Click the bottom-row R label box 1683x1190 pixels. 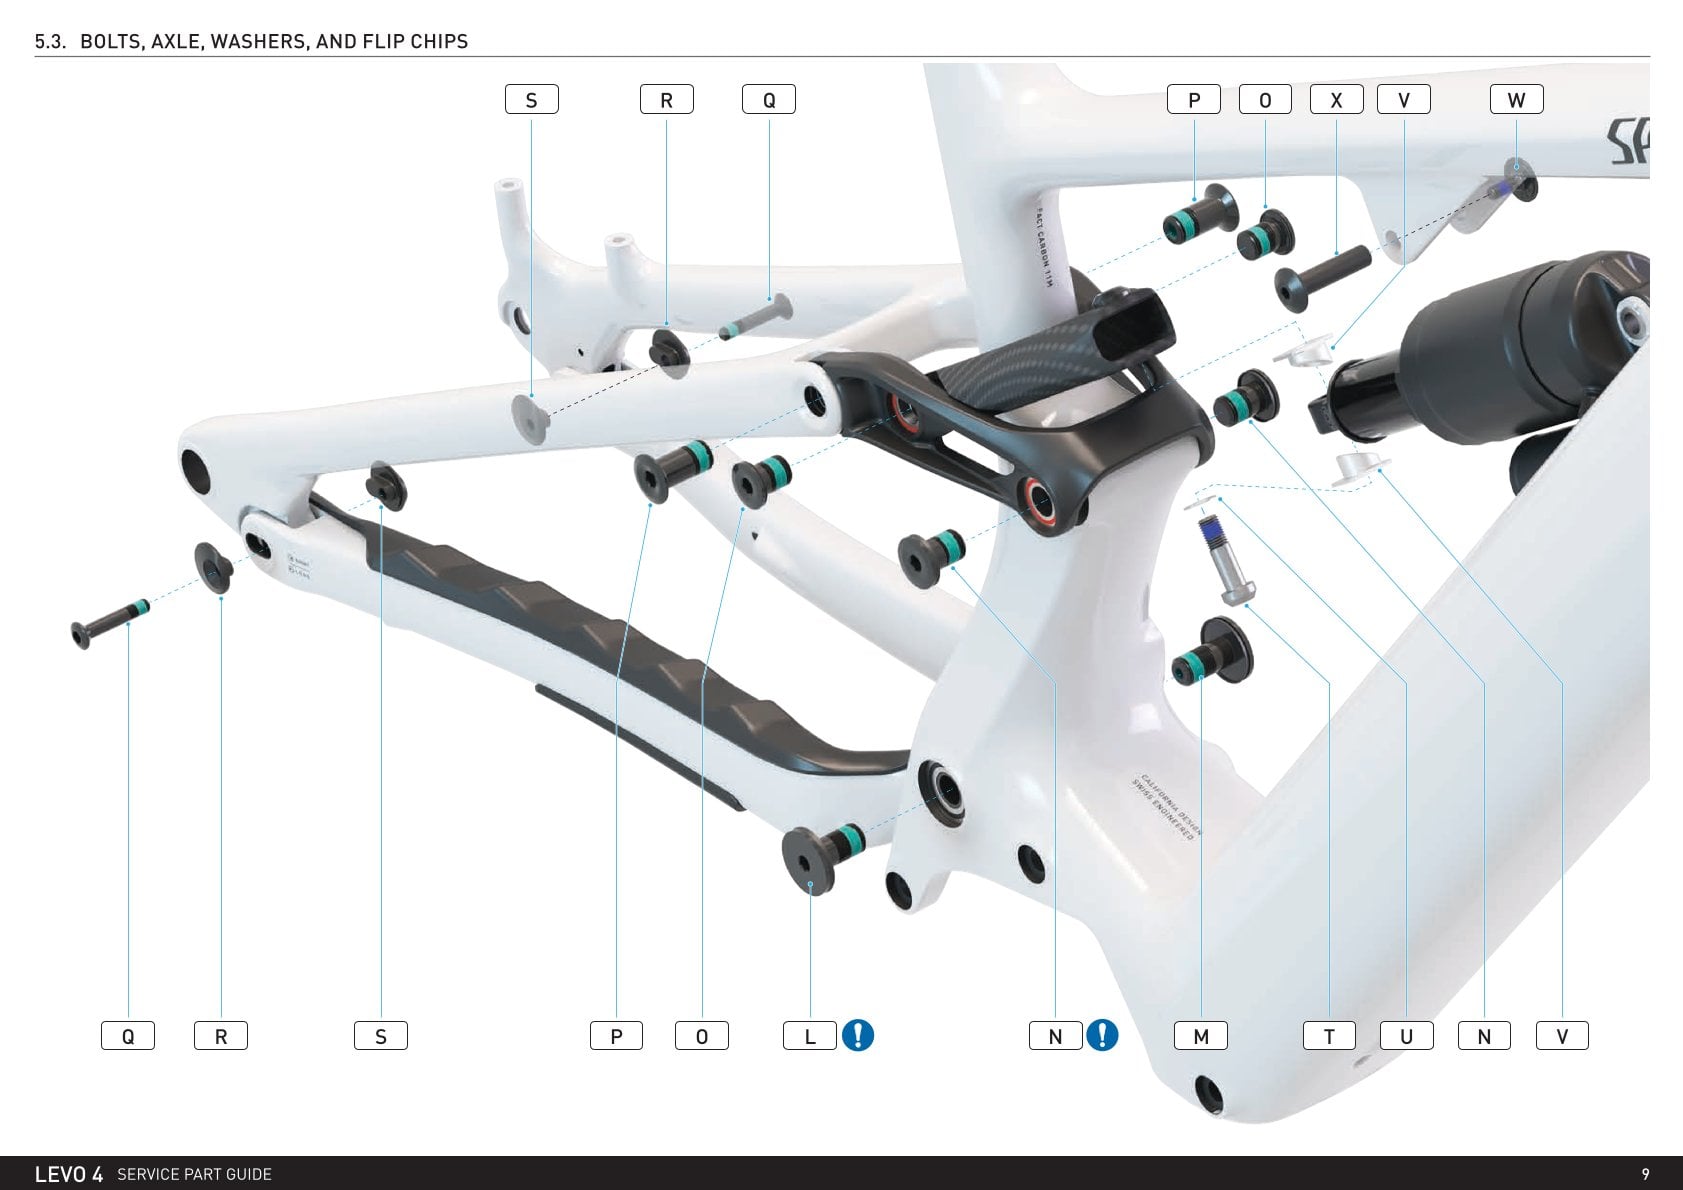[221, 1036]
